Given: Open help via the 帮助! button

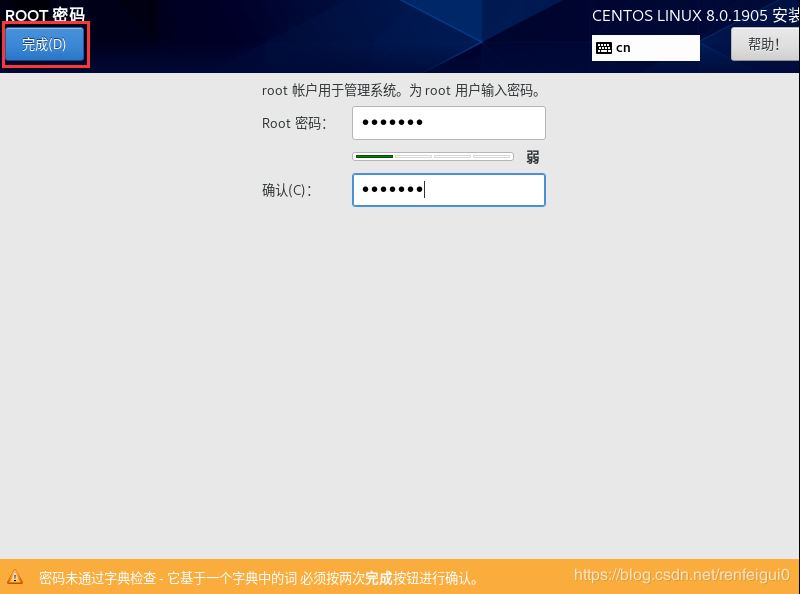Looking at the screenshot, I should [764, 45].
